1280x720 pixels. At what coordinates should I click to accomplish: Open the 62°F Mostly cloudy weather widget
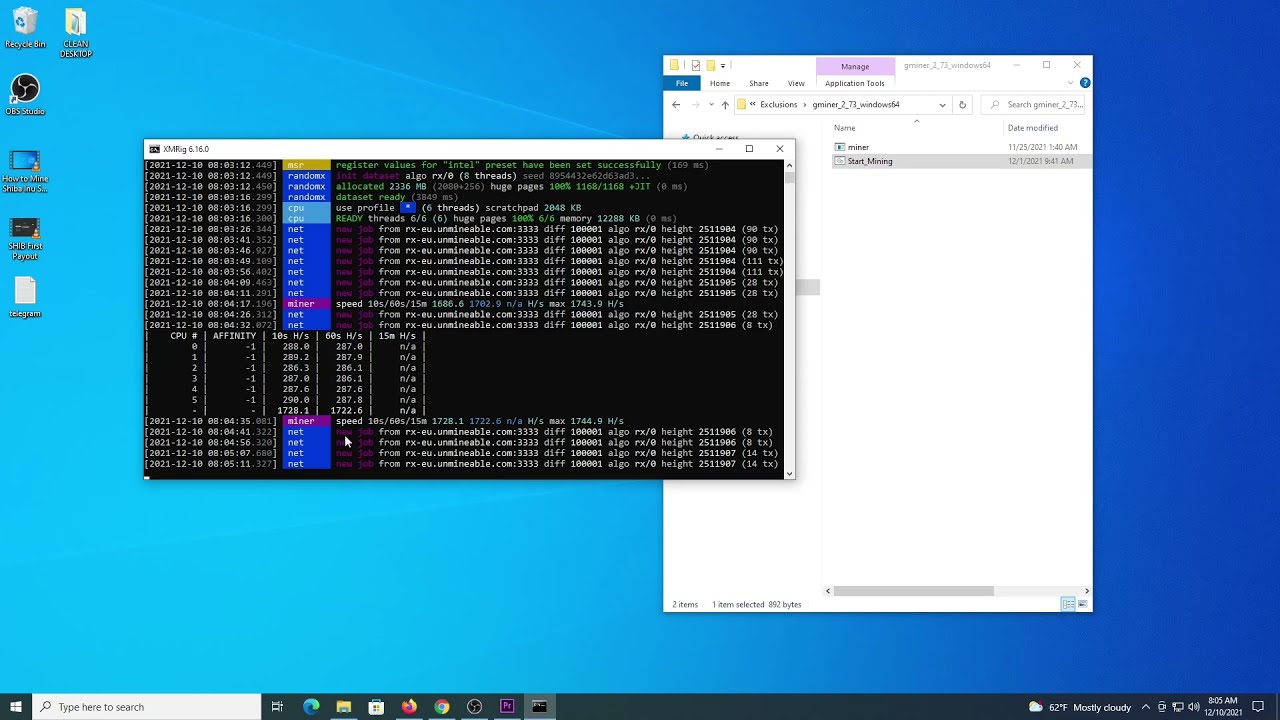click(x=1079, y=707)
